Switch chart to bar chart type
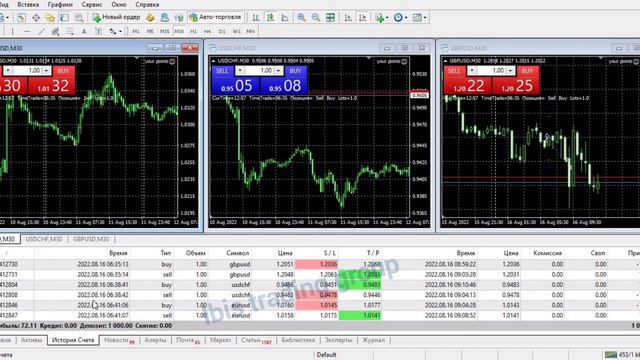Screen dimensions: 640x360 pos(256,17)
